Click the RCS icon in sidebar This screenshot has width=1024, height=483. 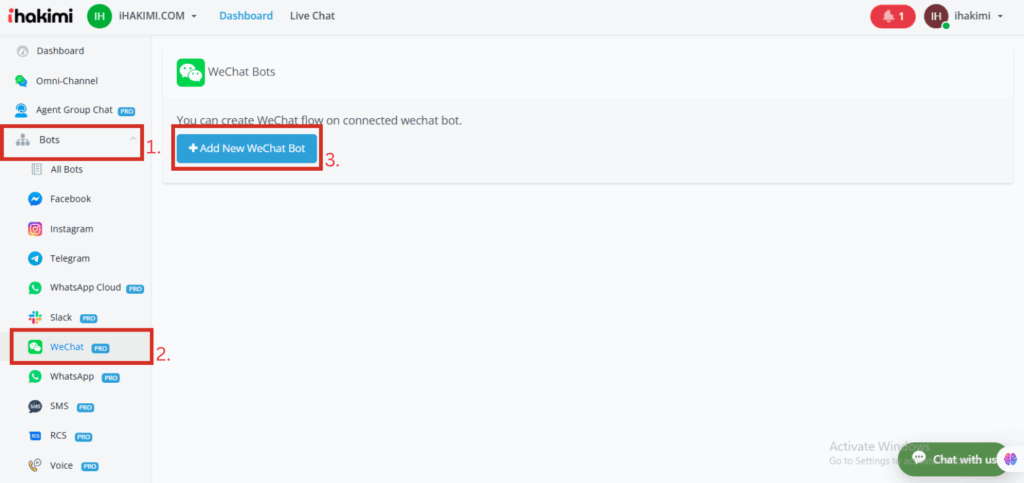coord(35,436)
